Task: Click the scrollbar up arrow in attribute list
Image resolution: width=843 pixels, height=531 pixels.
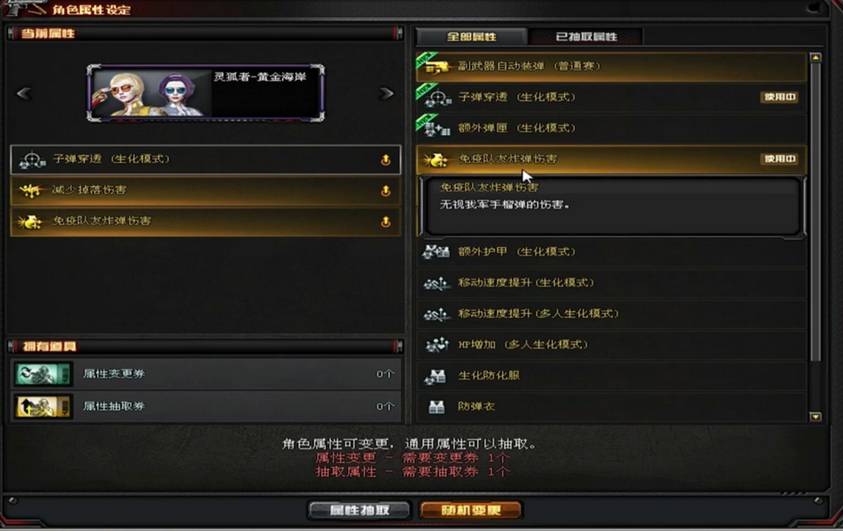Action: tap(816, 58)
